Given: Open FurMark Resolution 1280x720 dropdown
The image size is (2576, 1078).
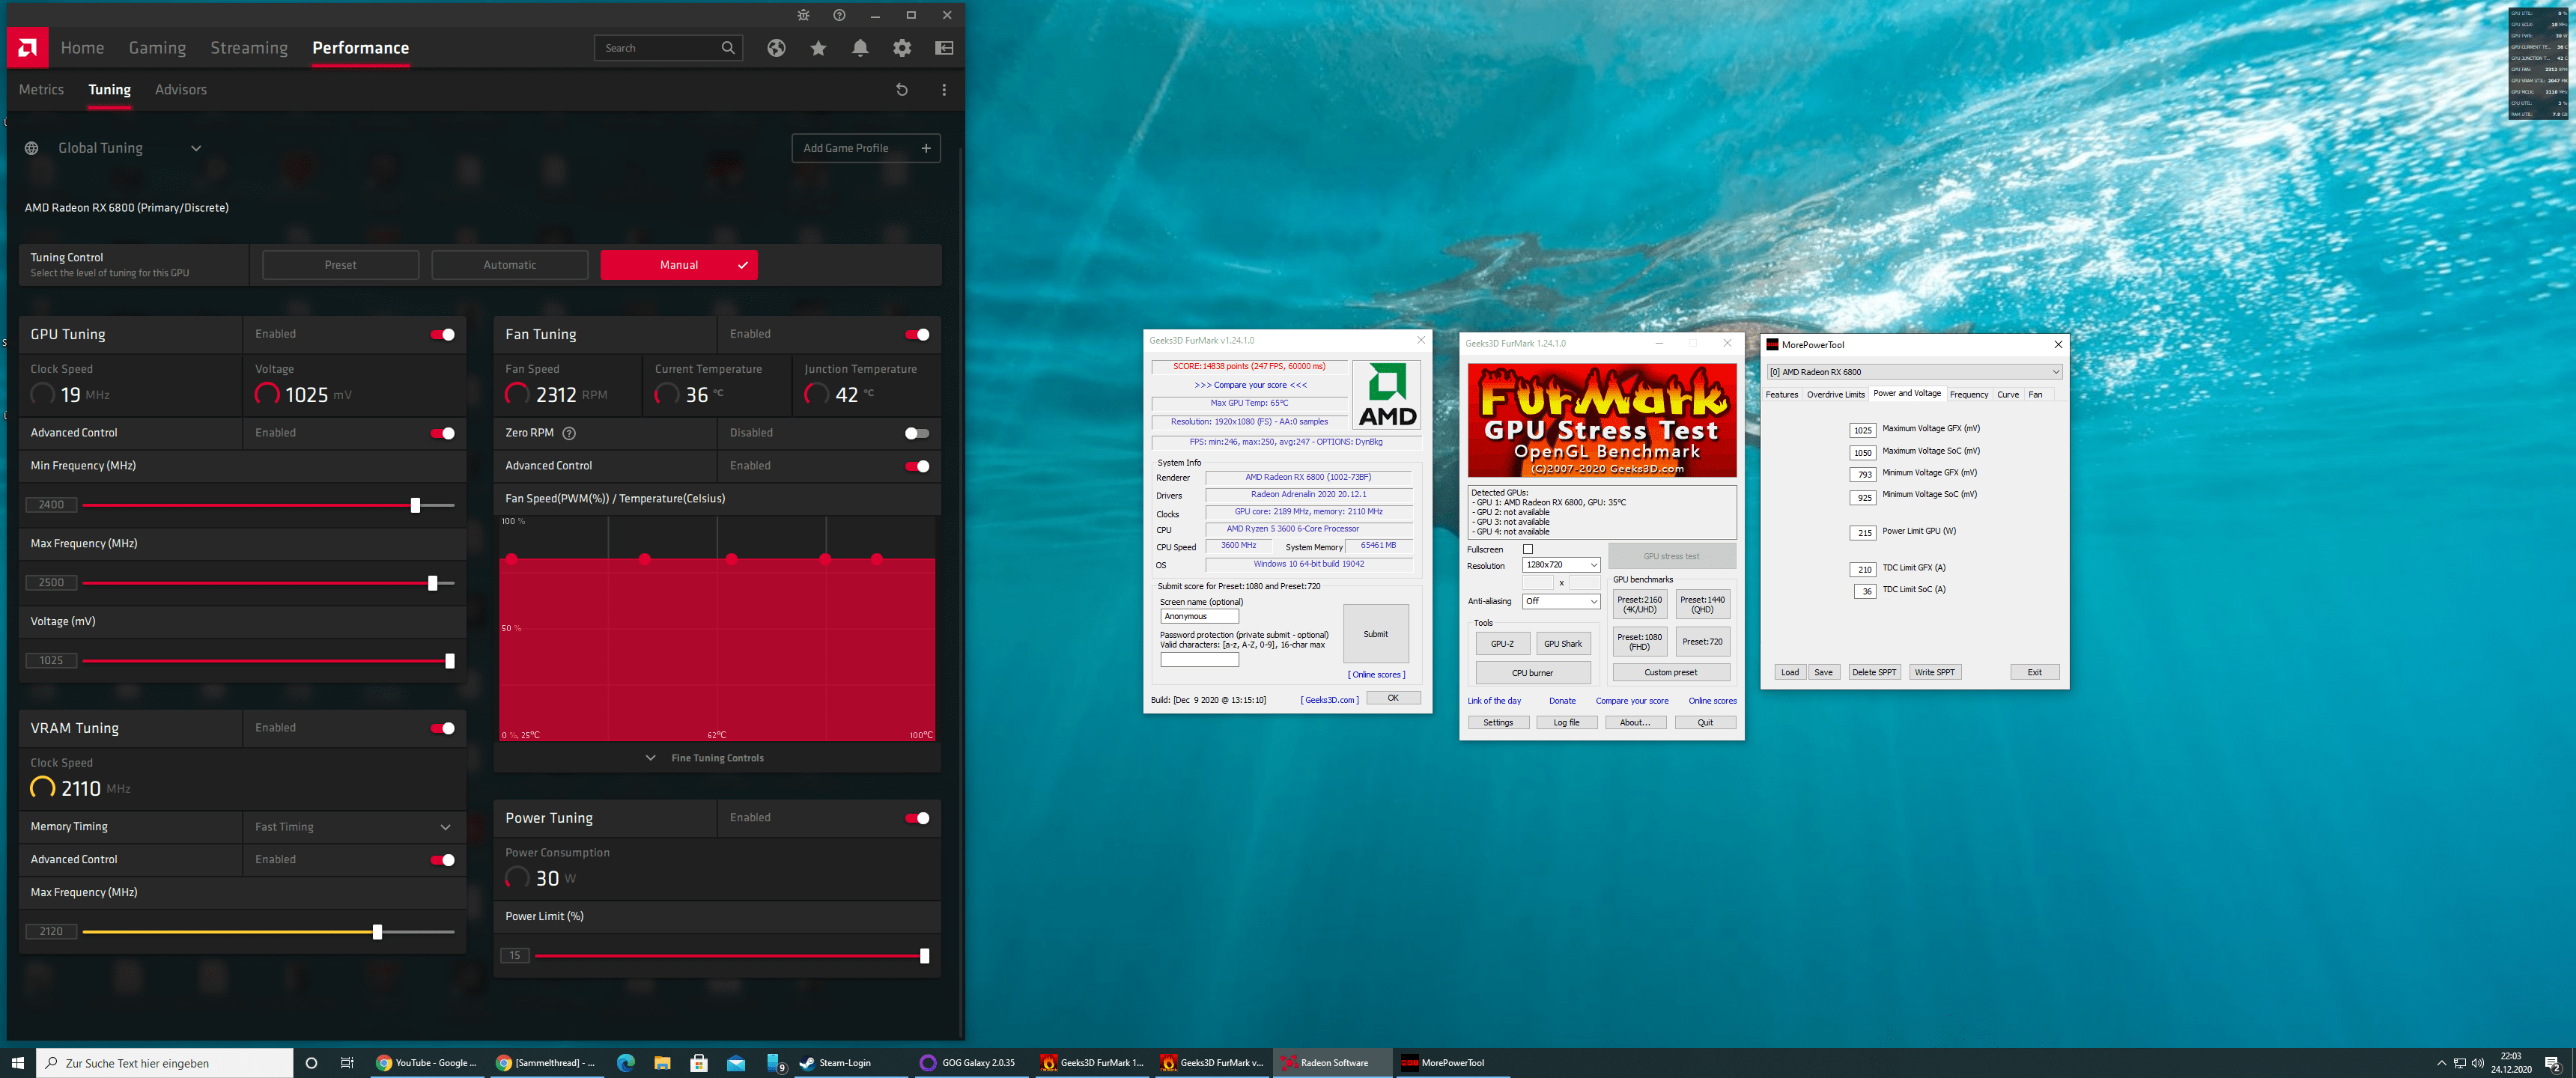Looking at the screenshot, I should [x=1561, y=565].
